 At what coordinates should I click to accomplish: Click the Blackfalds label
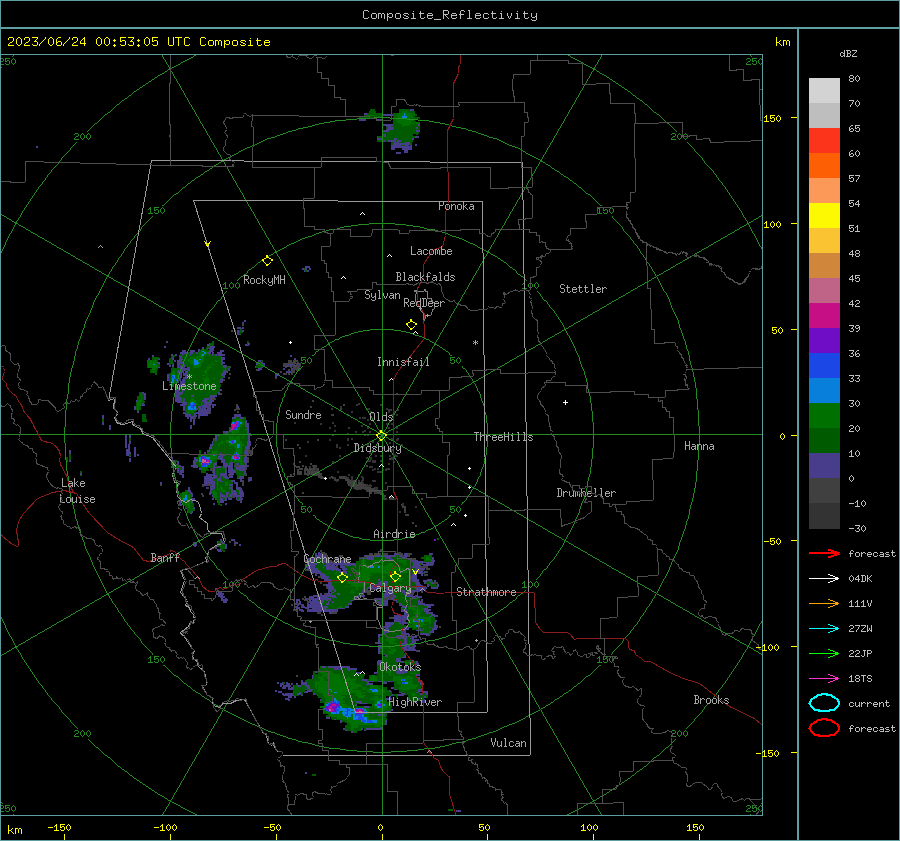[425, 277]
